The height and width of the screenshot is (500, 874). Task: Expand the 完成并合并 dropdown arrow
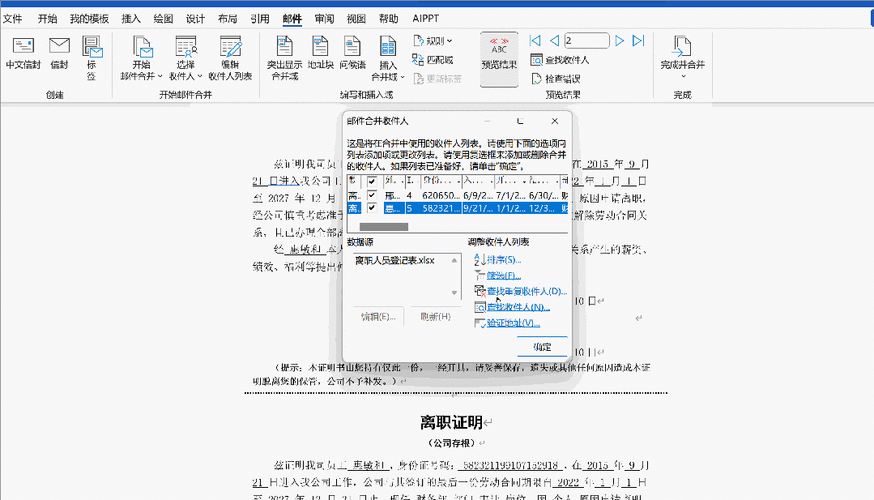point(683,77)
